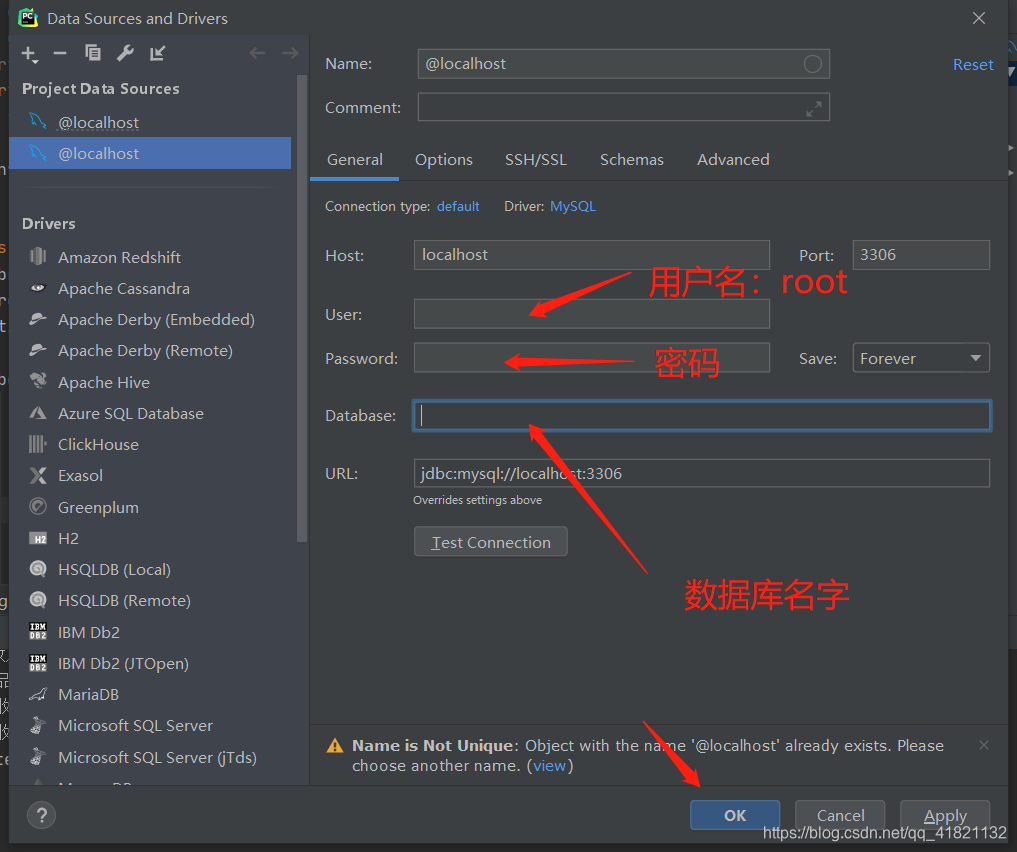
Task: Remove the selected data source
Action: click(59, 53)
